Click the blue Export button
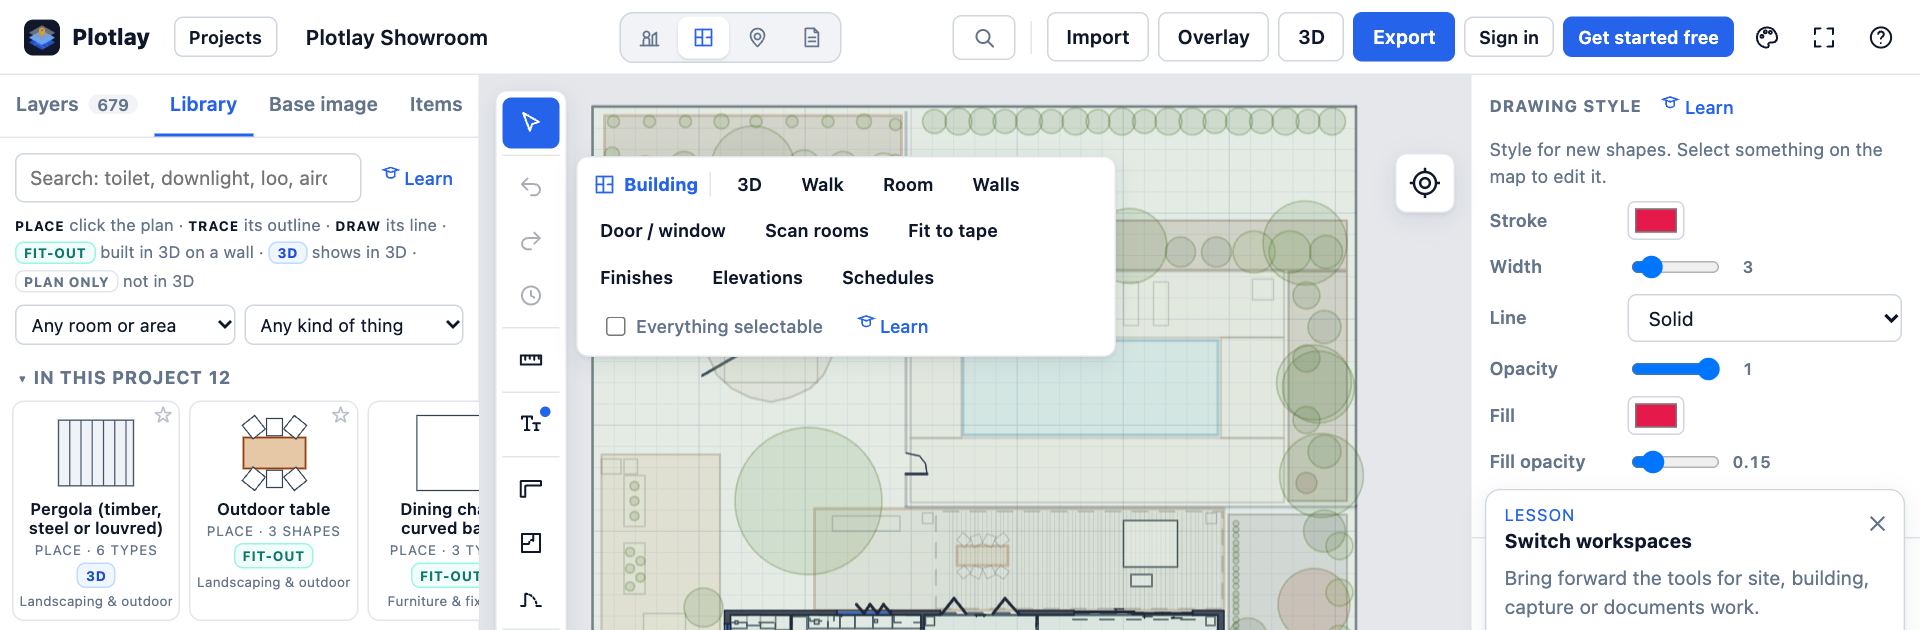Image resolution: width=1920 pixels, height=630 pixels. coord(1404,37)
